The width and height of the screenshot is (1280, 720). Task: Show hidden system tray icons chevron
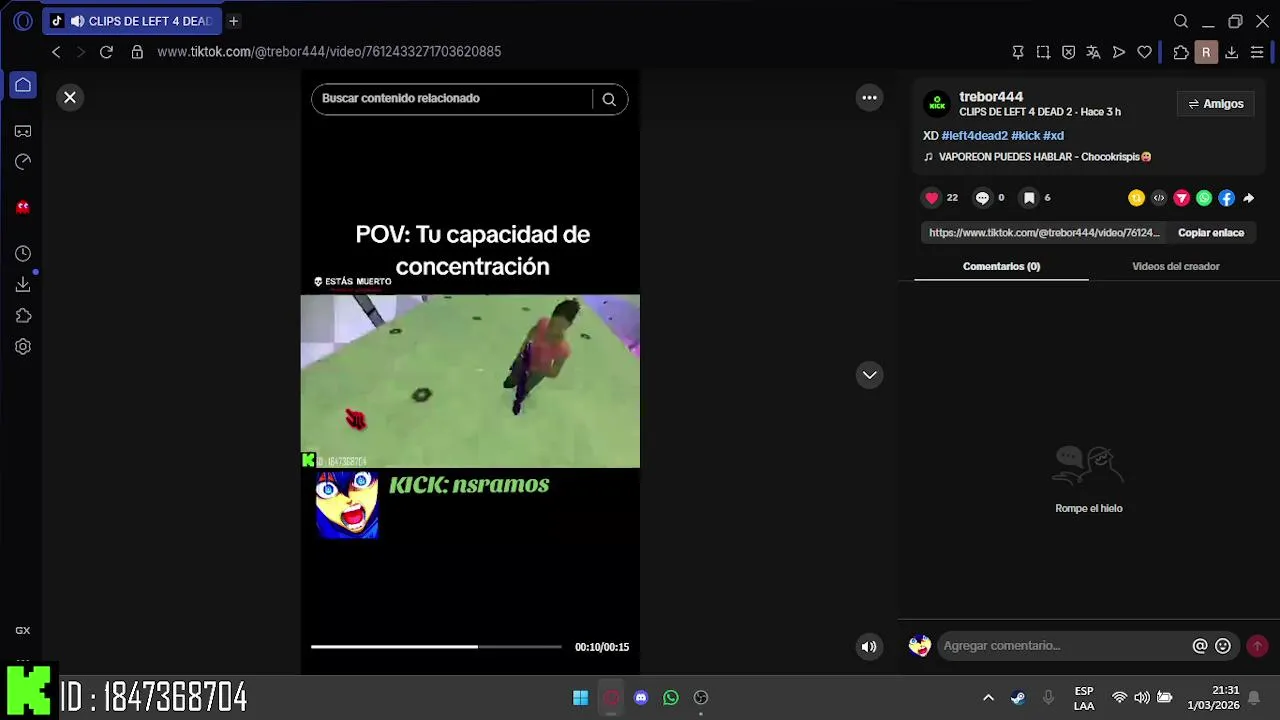988,698
